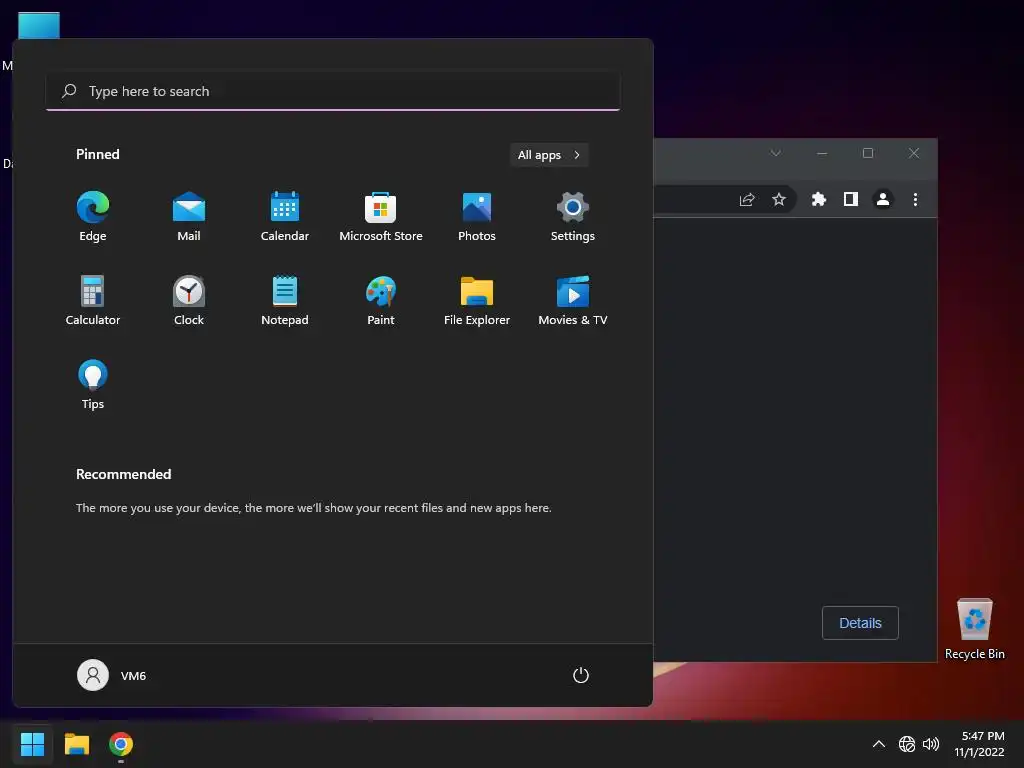Viewport: 1024px width, 768px height.
Task: Open the Calendar app
Action: click(x=285, y=217)
